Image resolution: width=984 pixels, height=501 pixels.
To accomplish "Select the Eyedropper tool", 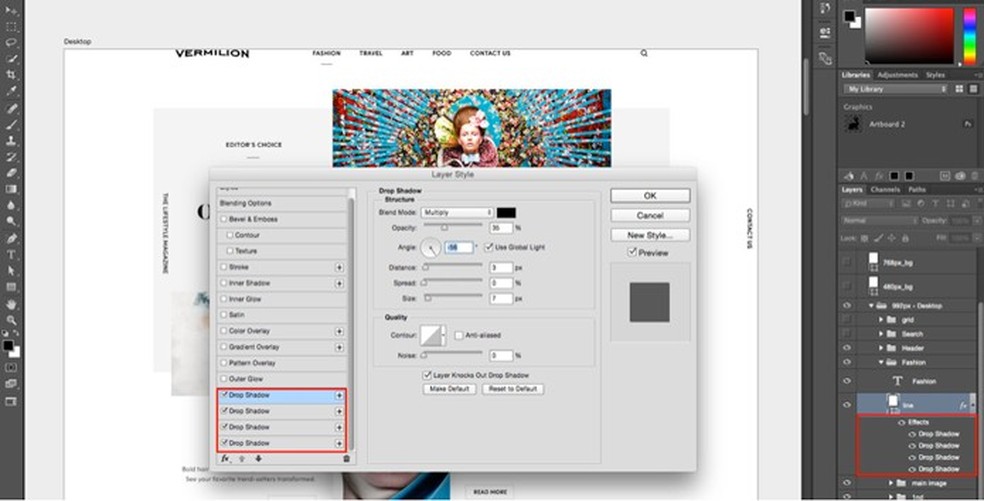I will coord(11,92).
